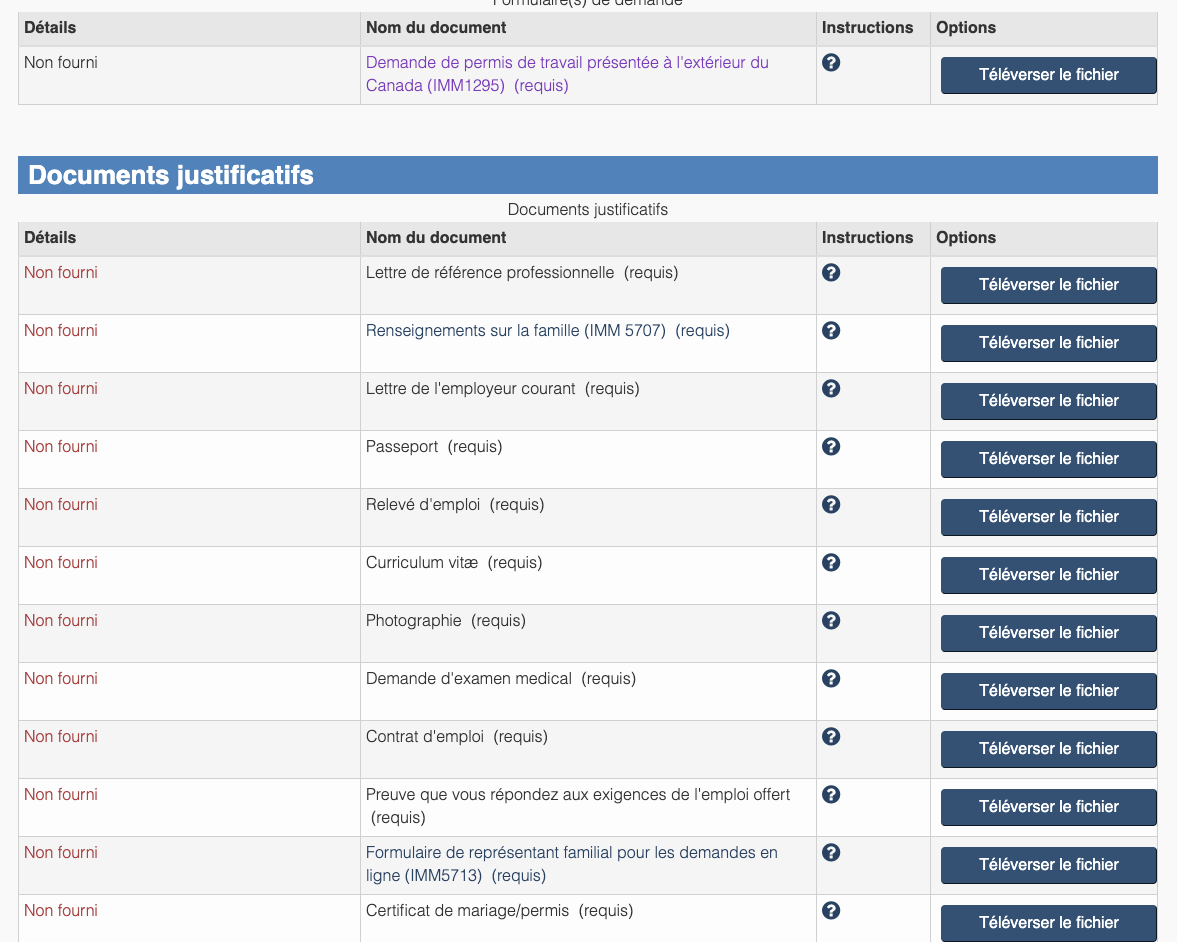Click help icon for IMM1295 work permit form

point(831,63)
